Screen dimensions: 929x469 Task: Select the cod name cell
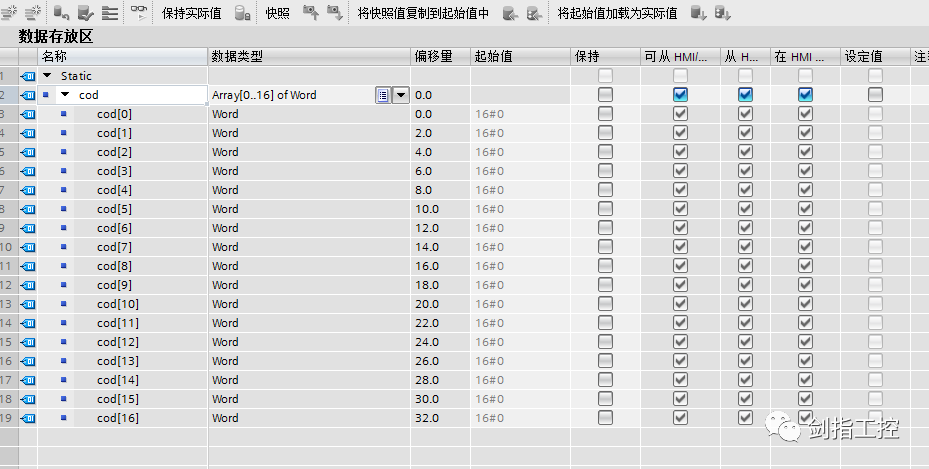(x=123, y=95)
